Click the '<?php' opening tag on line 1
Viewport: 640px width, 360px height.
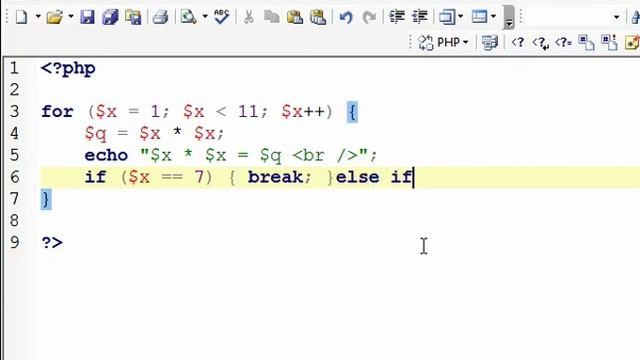[x=68, y=69]
